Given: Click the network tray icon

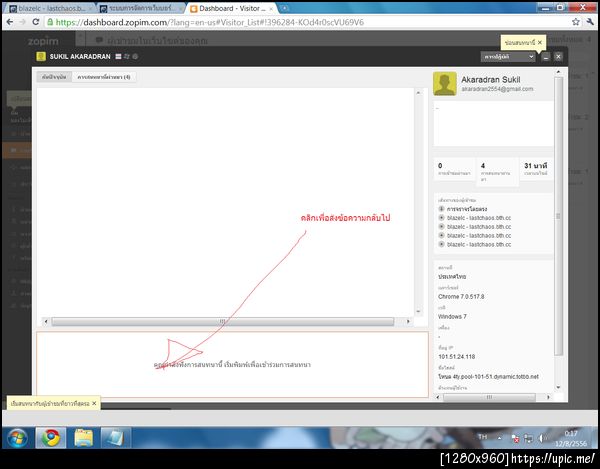Looking at the screenshot, I should (x=528, y=438).
